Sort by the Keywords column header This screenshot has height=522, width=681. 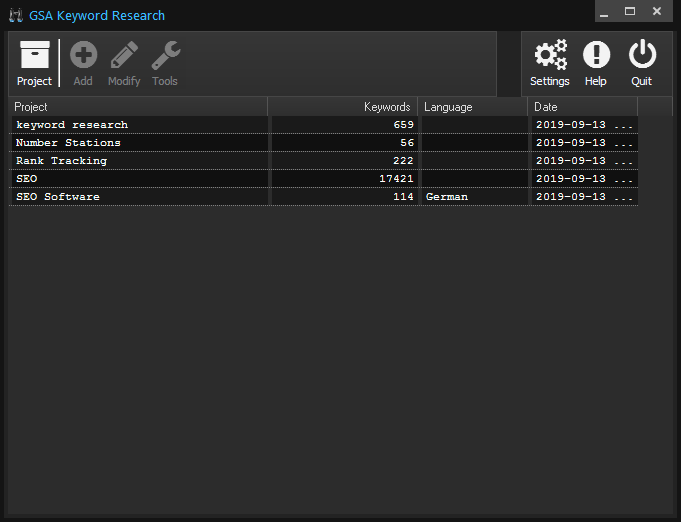[343, 107]
